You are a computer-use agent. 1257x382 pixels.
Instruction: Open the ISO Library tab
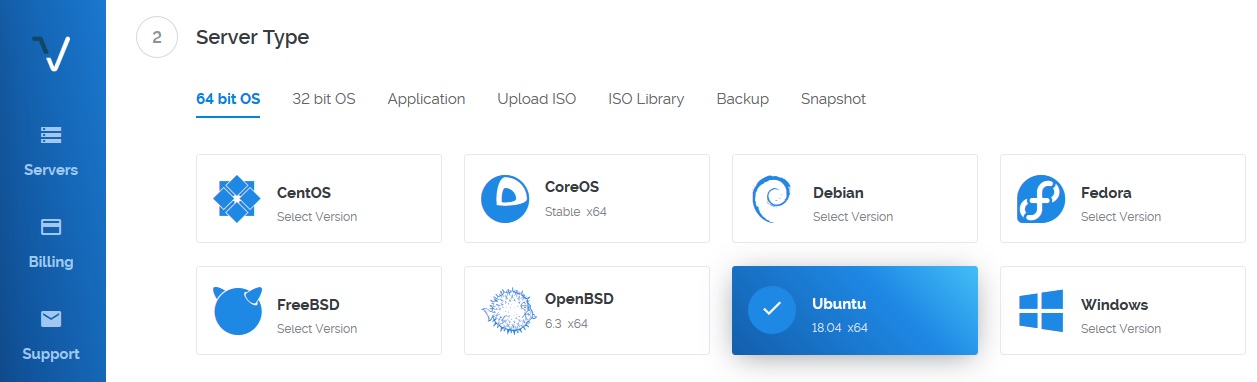(646, 99)
